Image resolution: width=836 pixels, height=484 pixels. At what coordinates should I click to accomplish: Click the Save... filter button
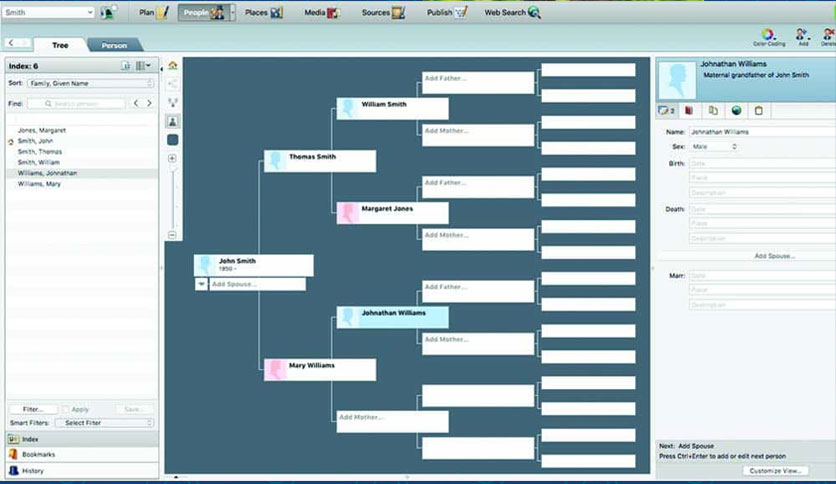(x=134, y=409)
